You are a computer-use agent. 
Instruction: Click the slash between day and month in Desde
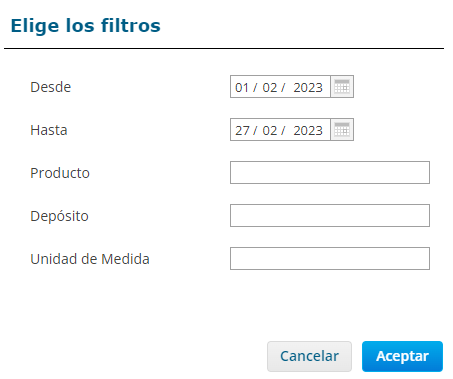(x=255, y=87)
